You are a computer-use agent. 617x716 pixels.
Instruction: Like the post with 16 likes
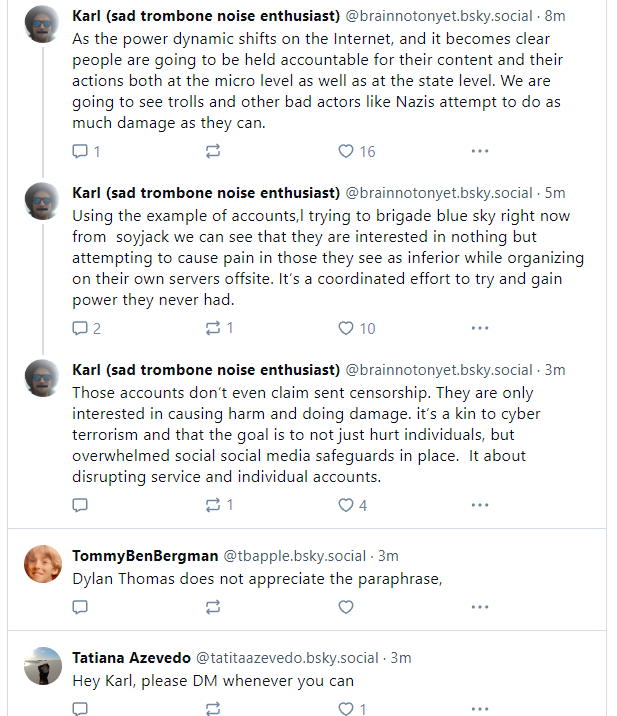pos(346,151)
